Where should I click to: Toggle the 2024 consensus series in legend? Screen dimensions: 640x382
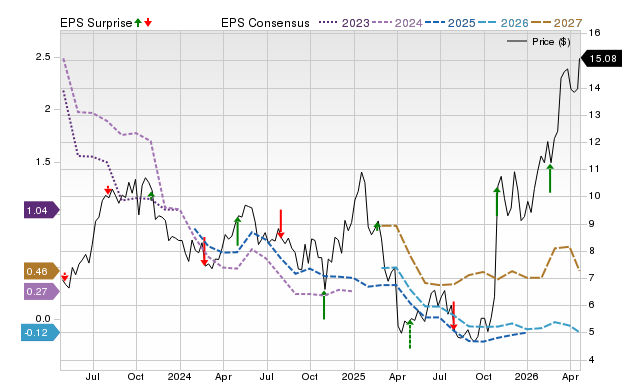coord(397,23)
